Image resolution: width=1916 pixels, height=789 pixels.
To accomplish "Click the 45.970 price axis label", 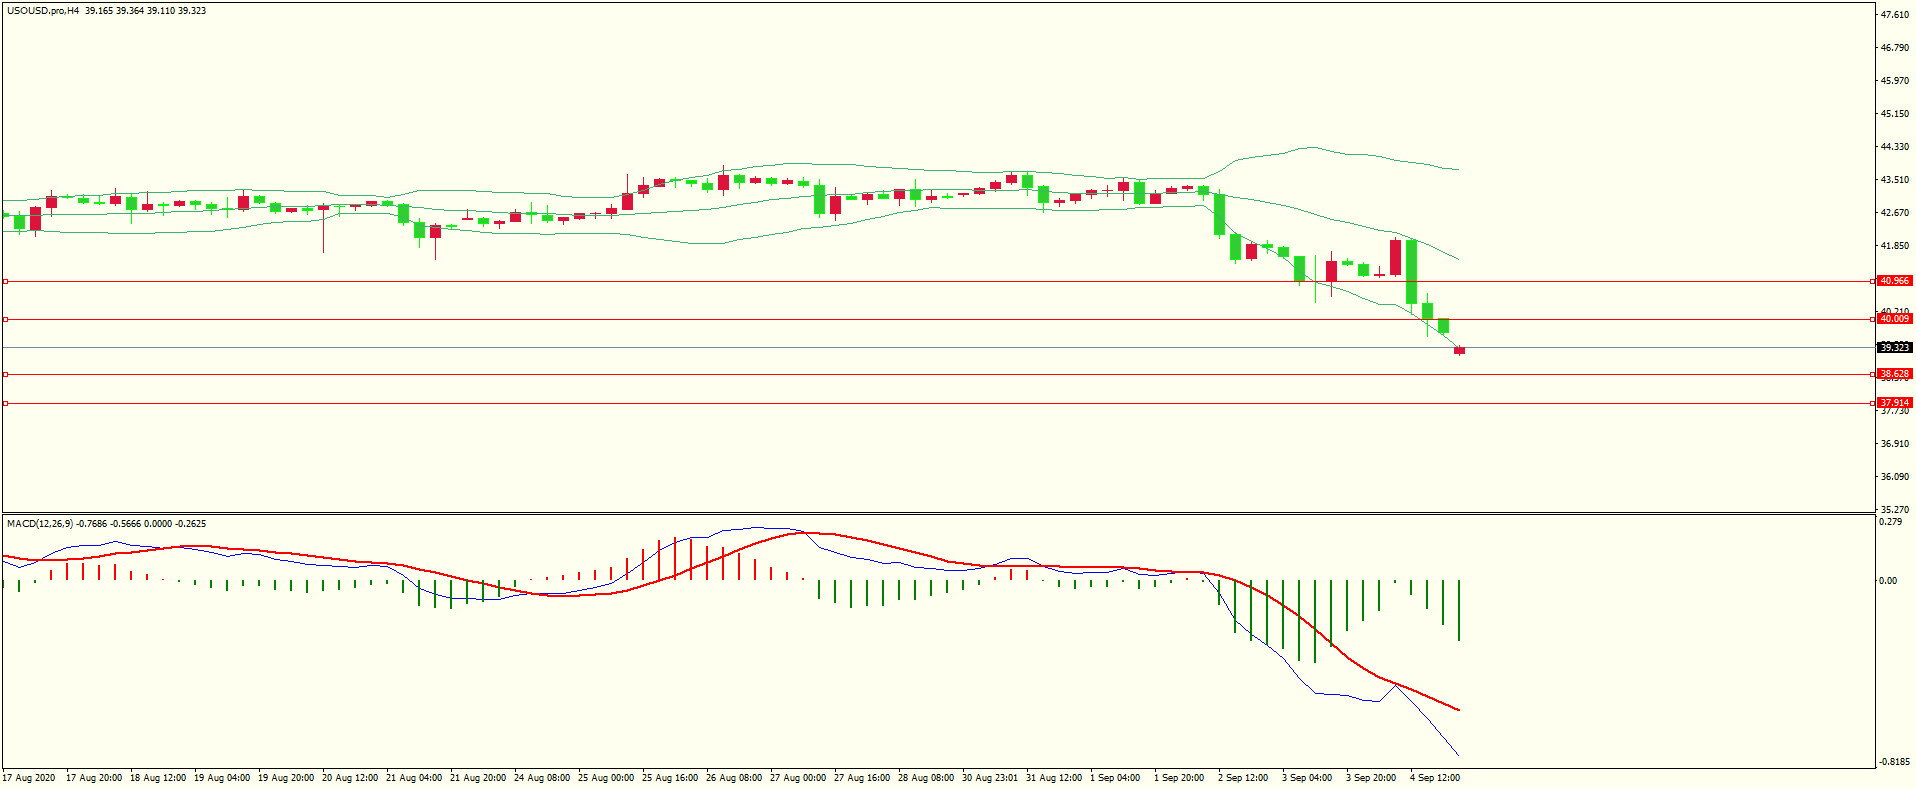I will coord(1894,81).
